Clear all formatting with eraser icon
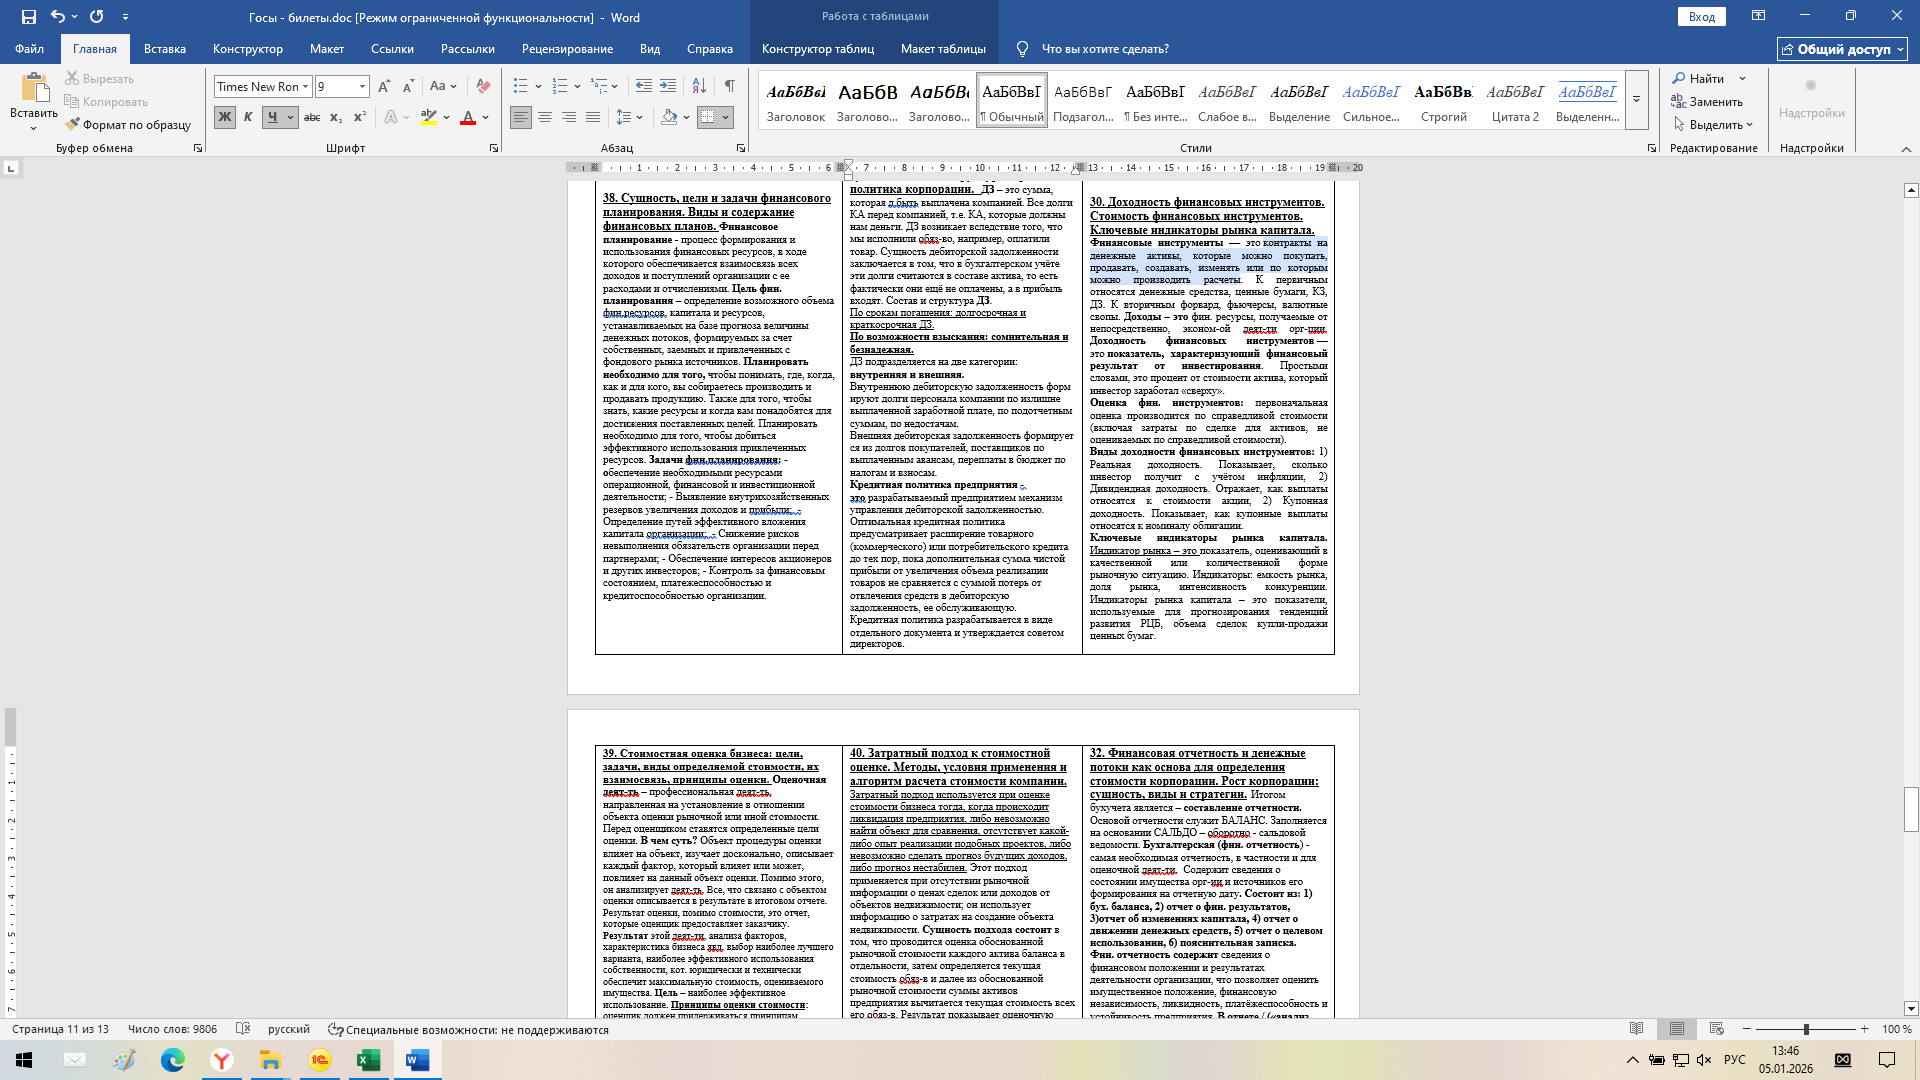Screen dimensions: 1920x1080 coord(483,86)
